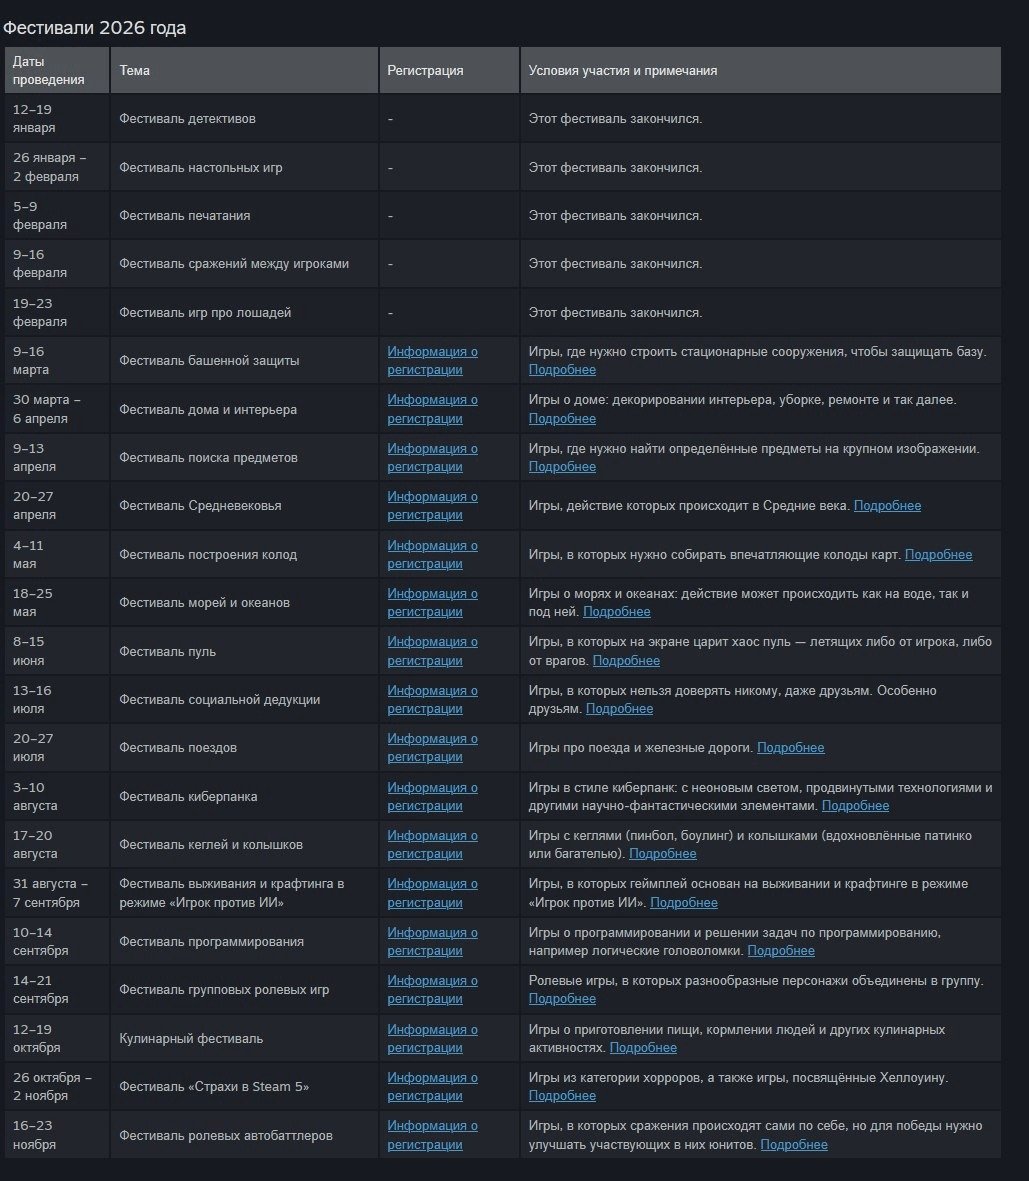Open Подробнее link for Фестиваль морей и океанов
This screenshot has width=1029, height=1181.
click(x=617, y=611)
